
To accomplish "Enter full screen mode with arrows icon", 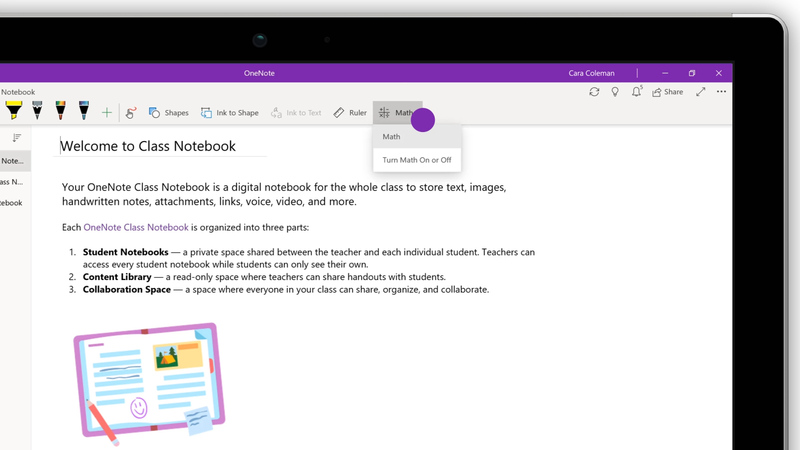I will coord(700,92).
